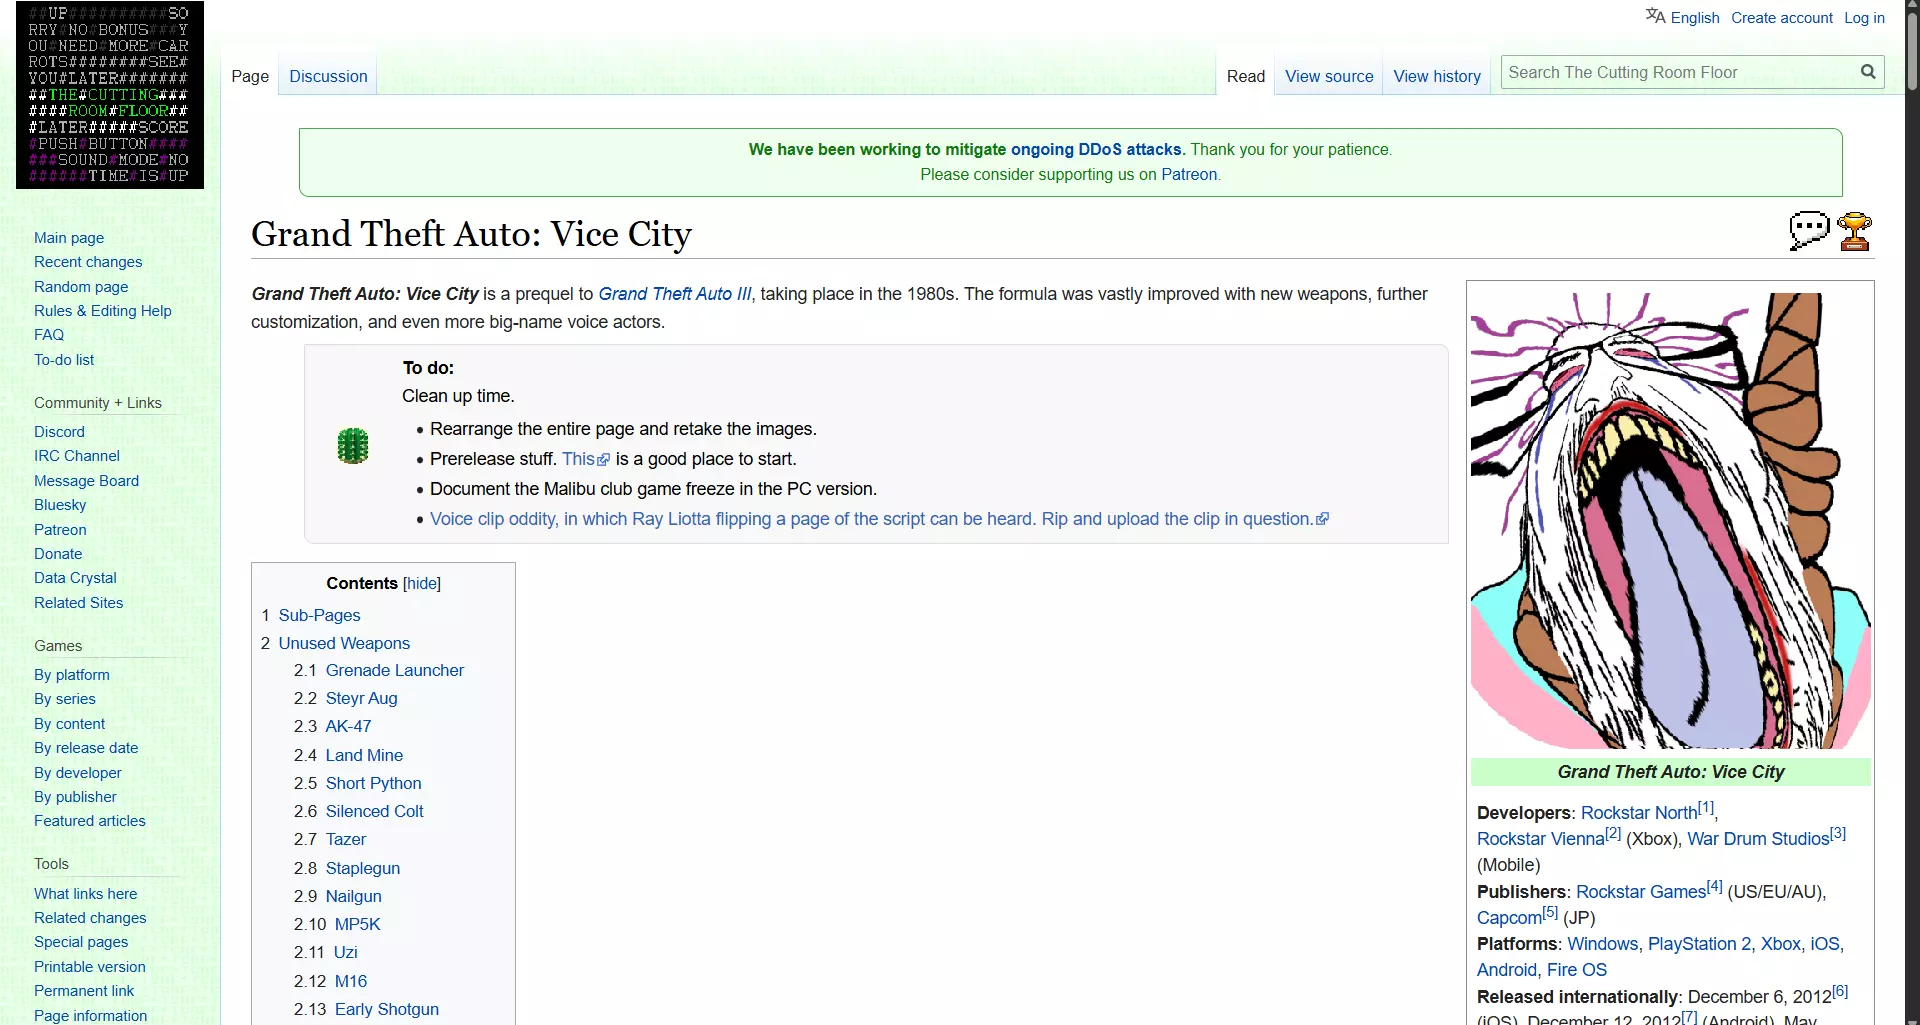Browse games By developer
This screenshot has height=1025, width=1920.
78,773
